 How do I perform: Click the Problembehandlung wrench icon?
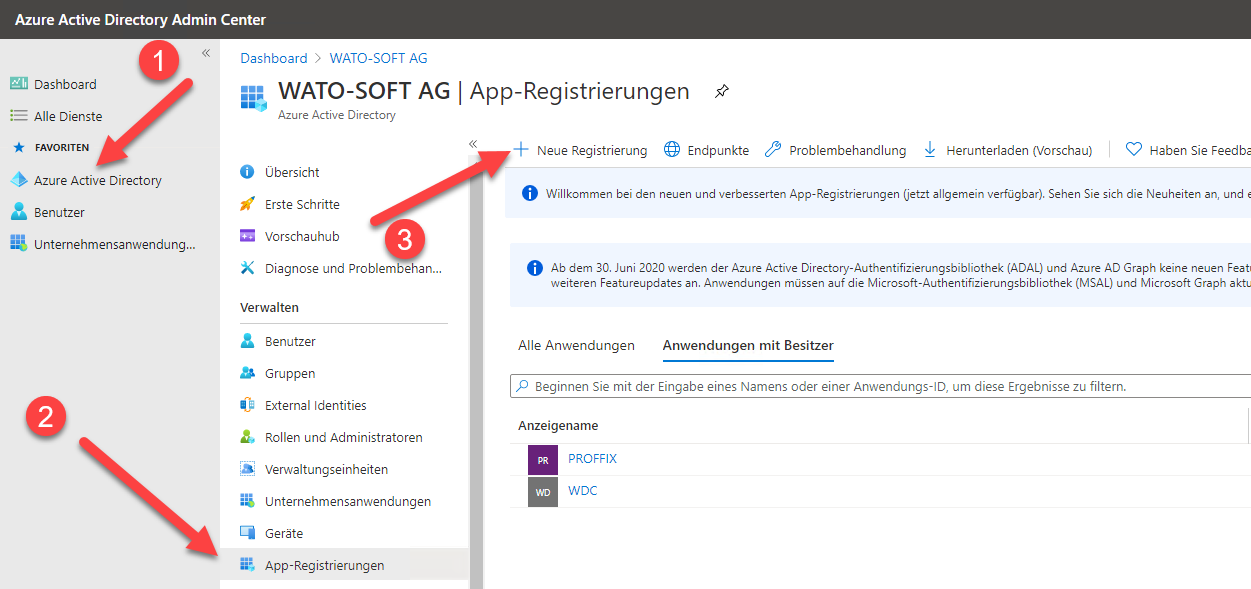[x=773, y=150]
